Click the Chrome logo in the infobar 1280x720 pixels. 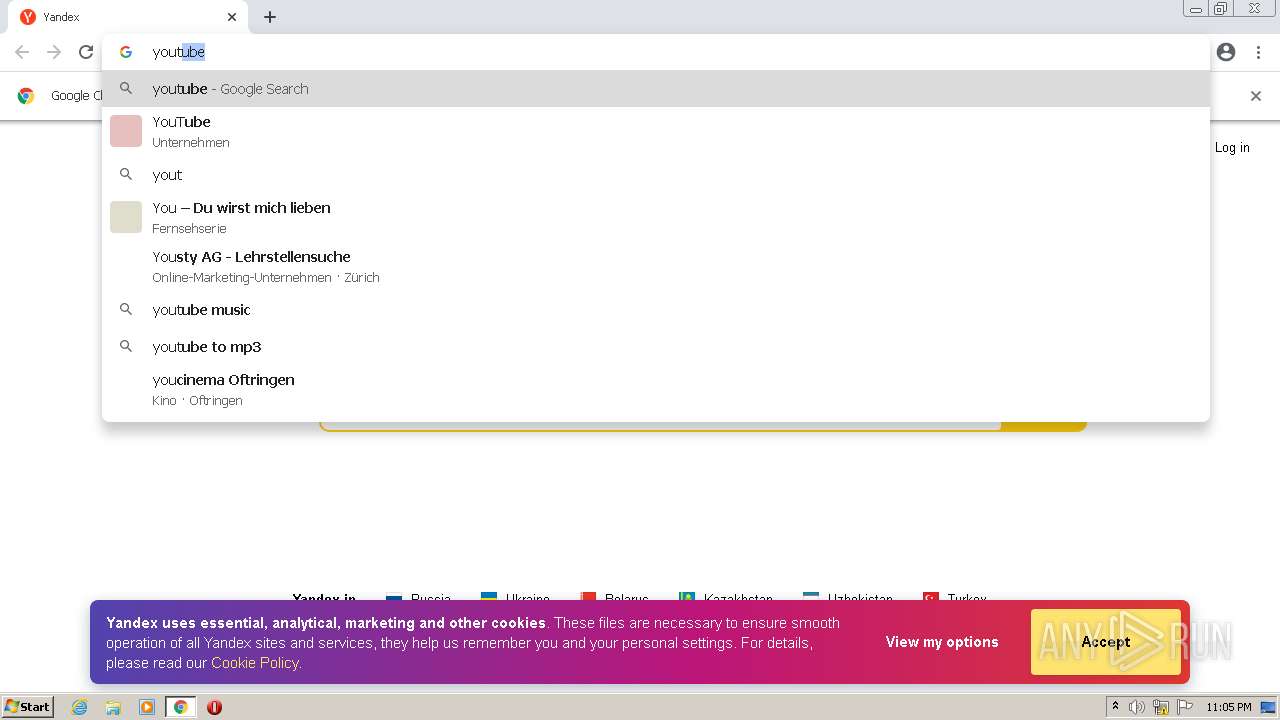click(26, 96)
